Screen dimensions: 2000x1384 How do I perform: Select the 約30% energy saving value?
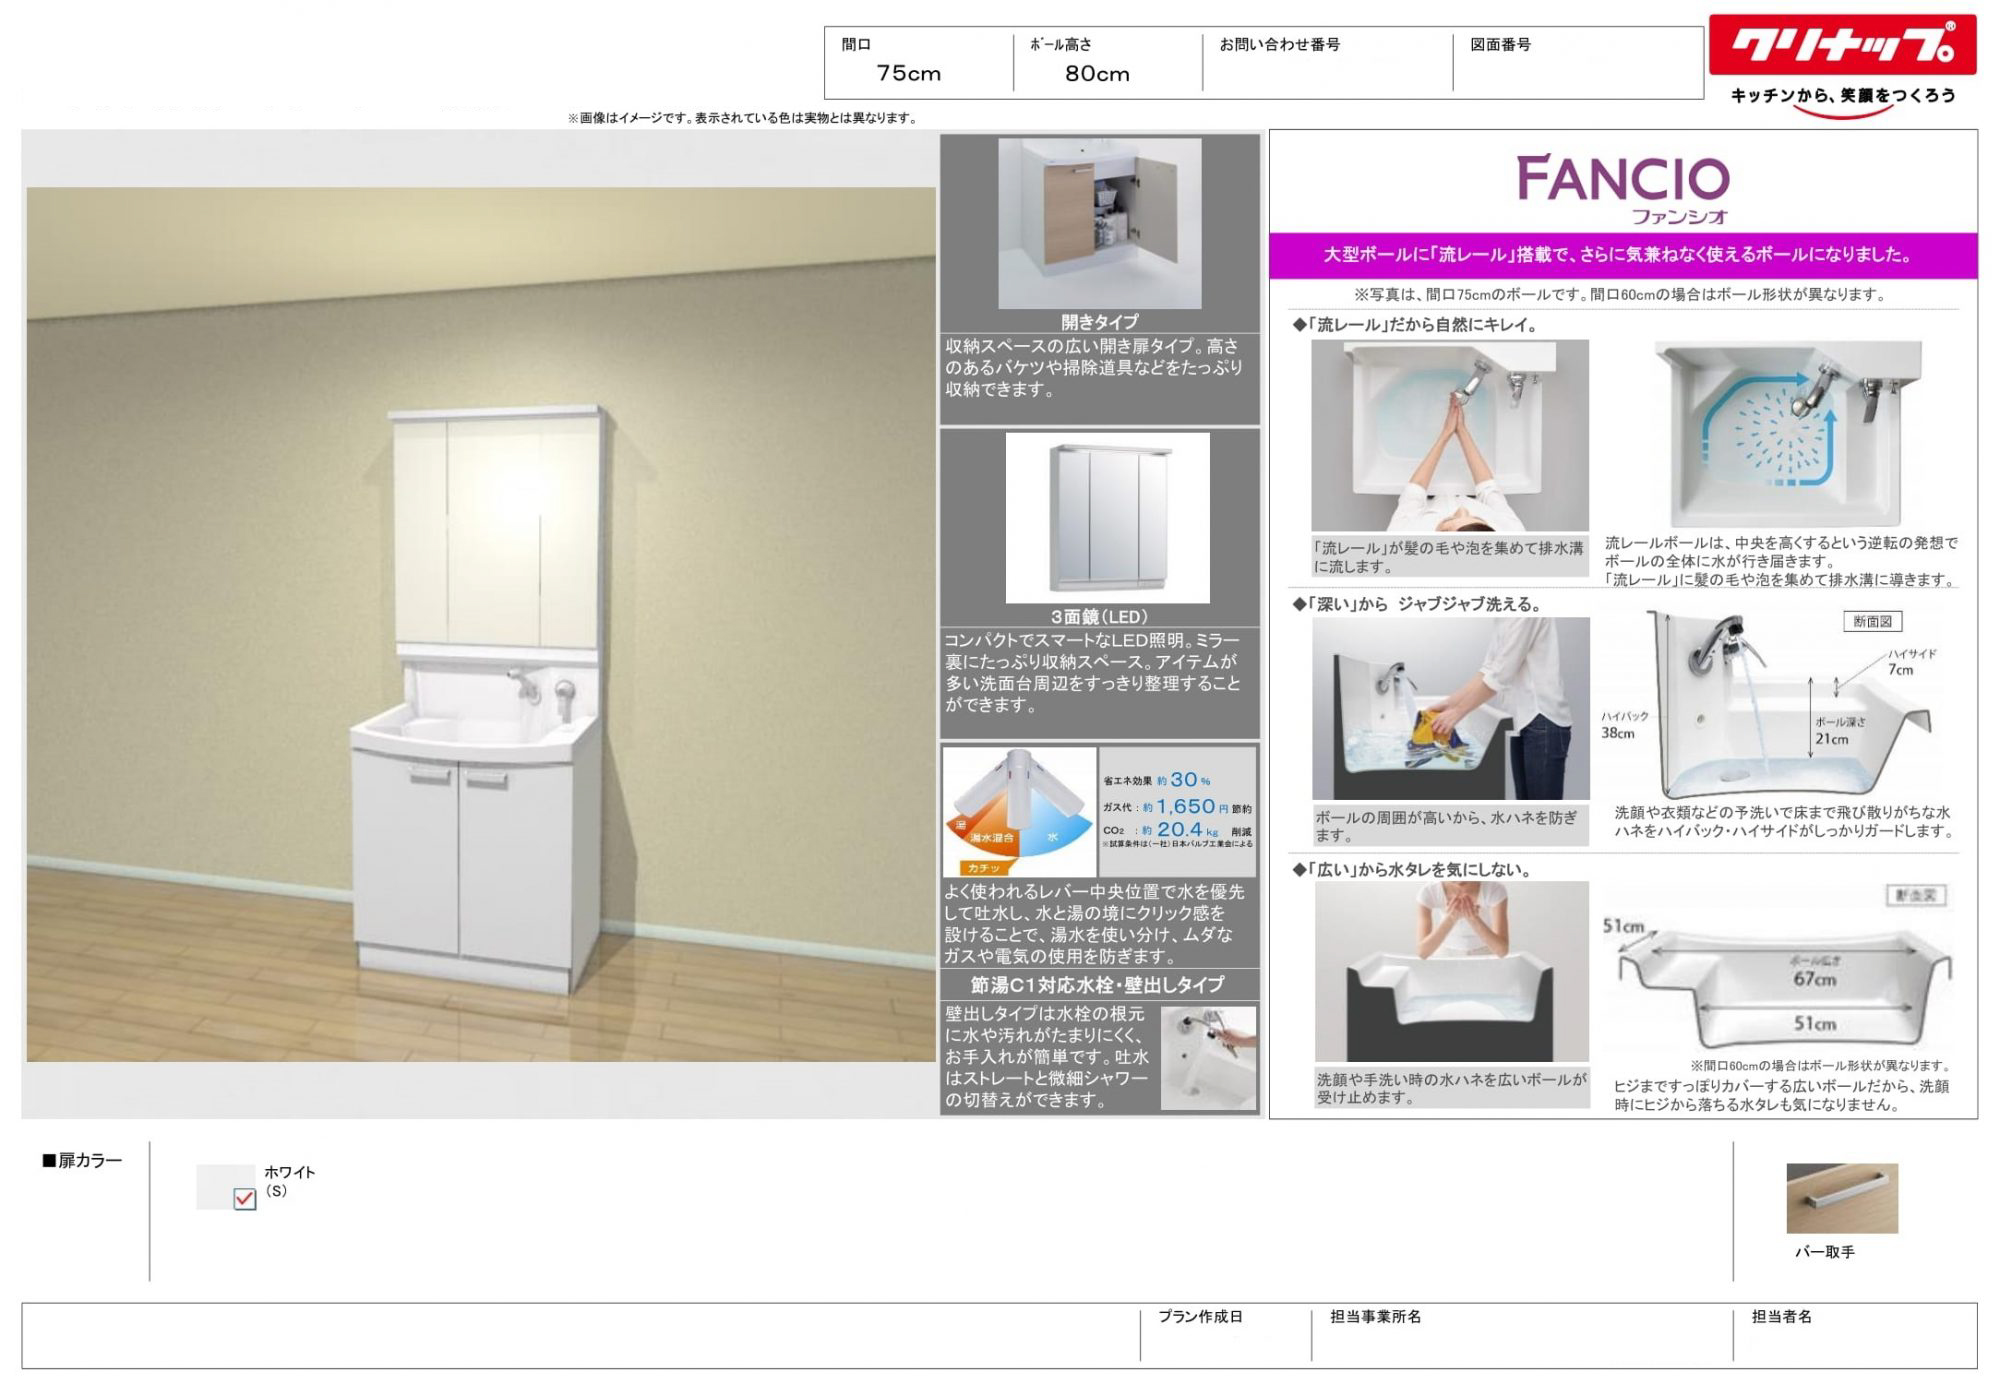[1184, 780]
